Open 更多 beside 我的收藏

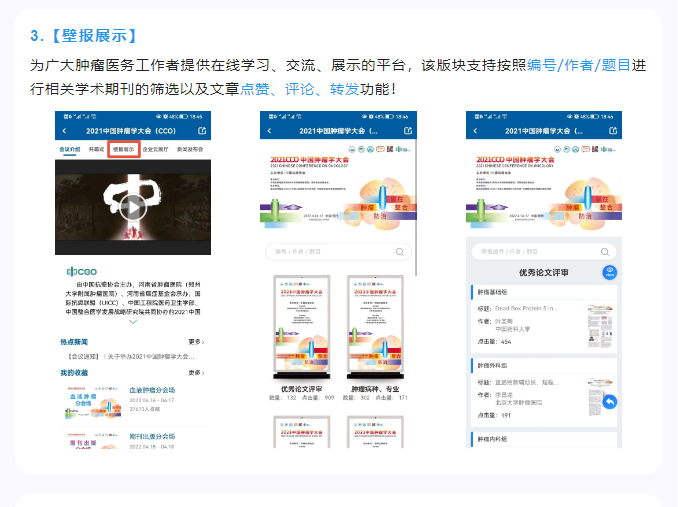(x=196, y=373)
